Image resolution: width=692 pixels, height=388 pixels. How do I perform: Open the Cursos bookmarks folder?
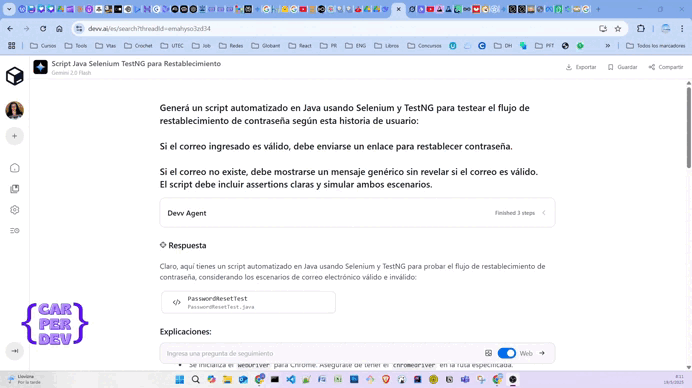pos(43,45)
